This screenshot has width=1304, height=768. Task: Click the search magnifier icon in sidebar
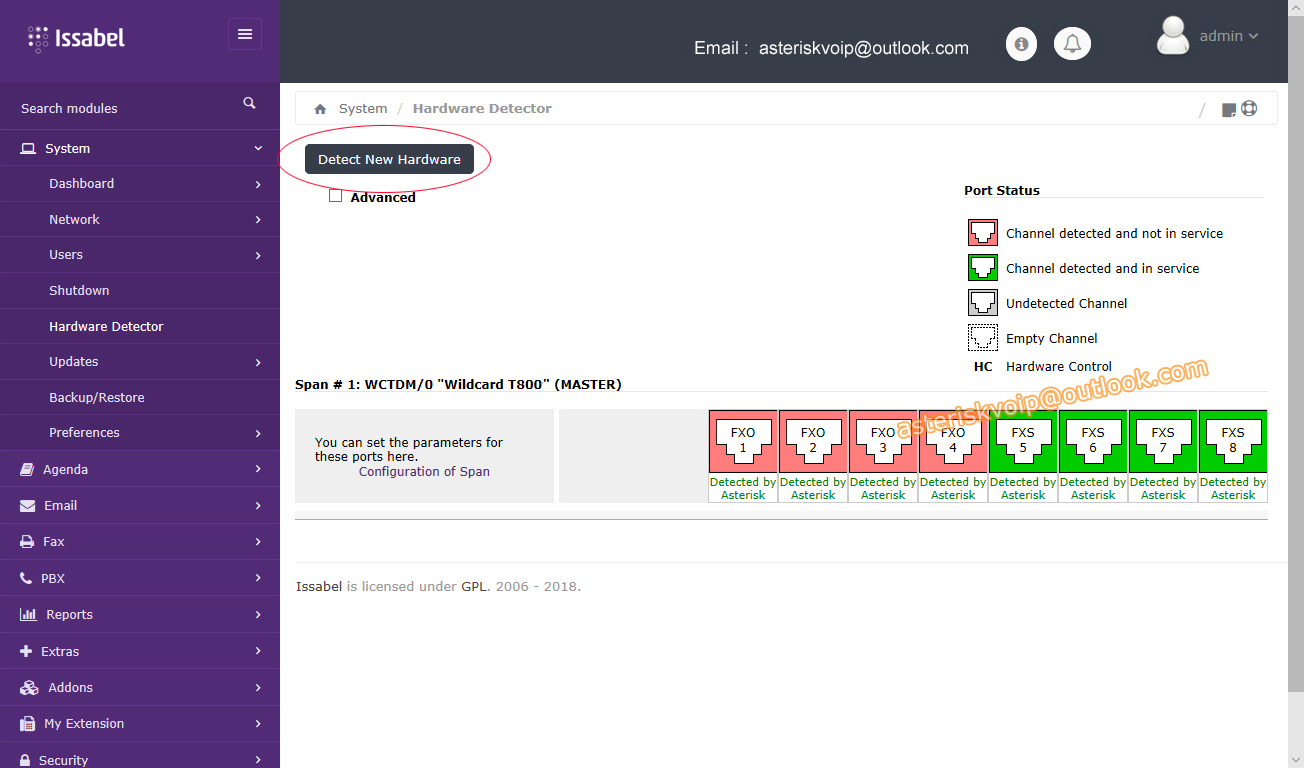249,103
